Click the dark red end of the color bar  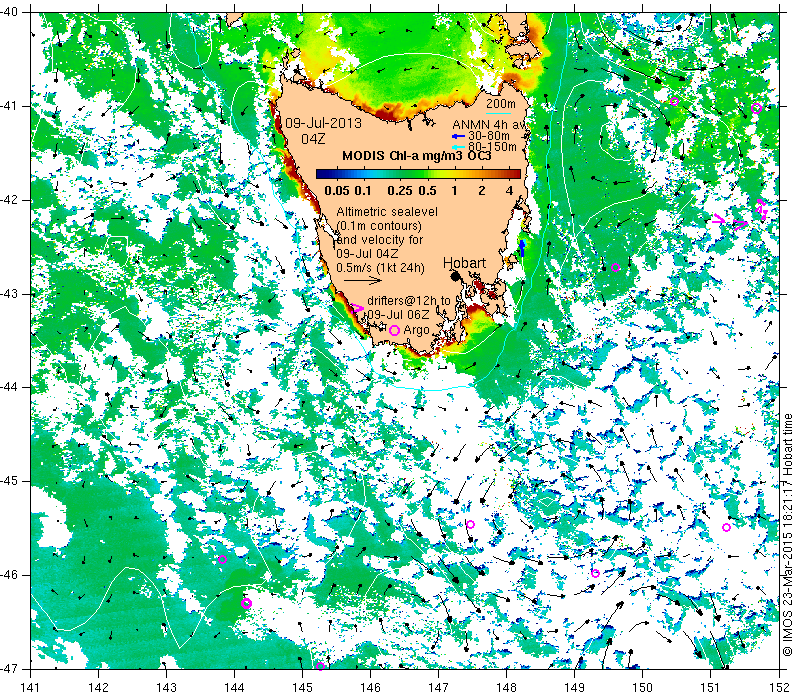tap(515, 174)
